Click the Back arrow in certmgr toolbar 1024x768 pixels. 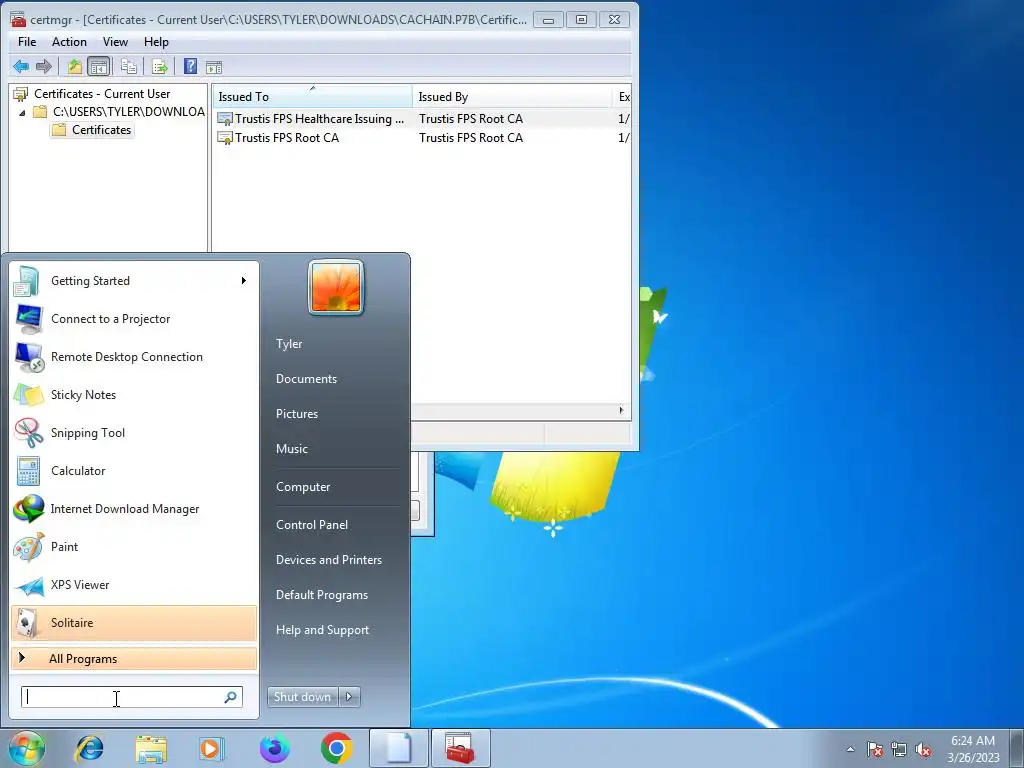pyautogui.click(x=21, y=66)
